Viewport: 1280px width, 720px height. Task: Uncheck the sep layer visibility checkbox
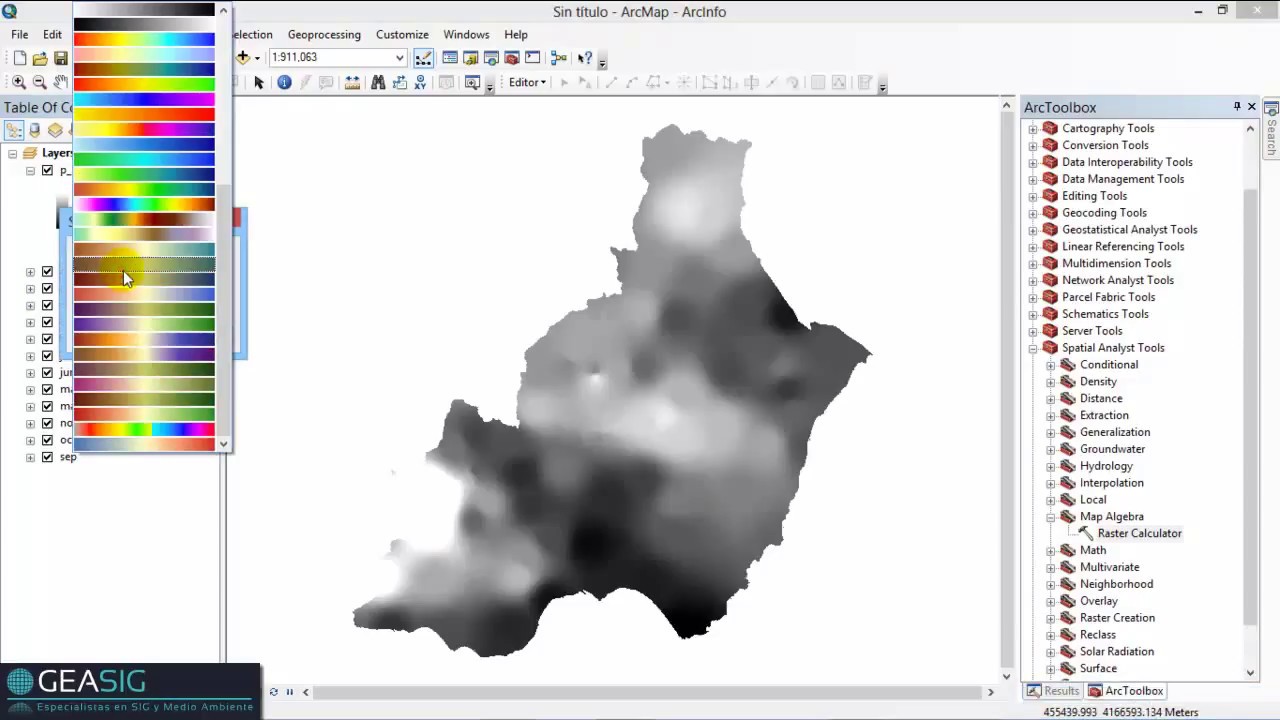tap(47, 457)
